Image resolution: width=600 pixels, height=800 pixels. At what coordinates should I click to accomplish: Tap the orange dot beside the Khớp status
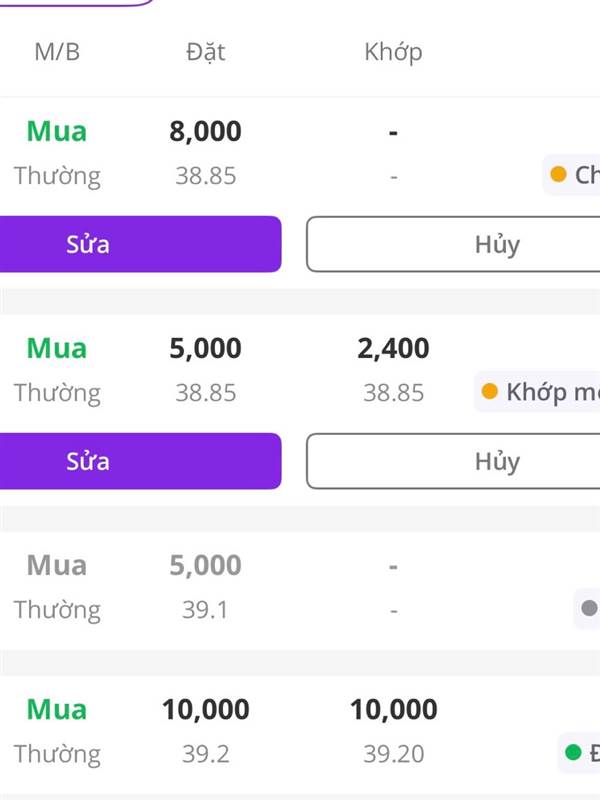click(x=489, y=391)
